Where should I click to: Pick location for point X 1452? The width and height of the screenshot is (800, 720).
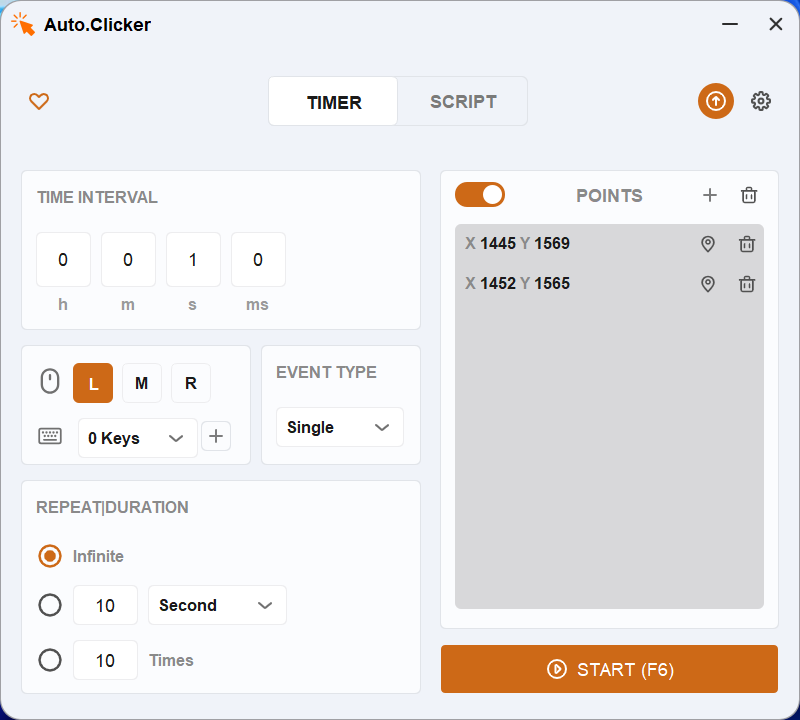tap(708, 284)
